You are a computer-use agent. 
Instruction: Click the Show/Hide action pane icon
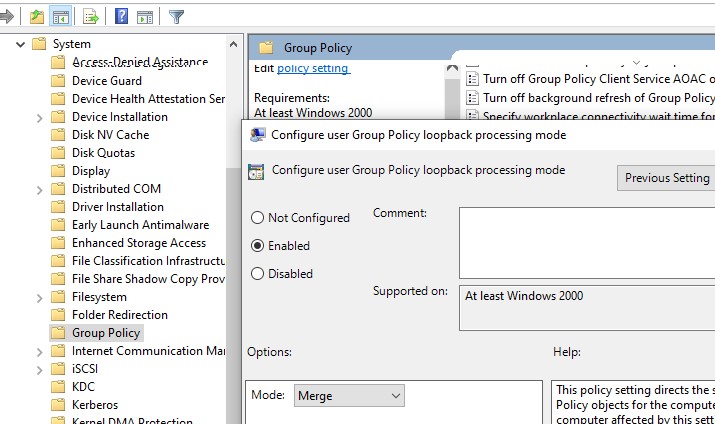[145, 16]
